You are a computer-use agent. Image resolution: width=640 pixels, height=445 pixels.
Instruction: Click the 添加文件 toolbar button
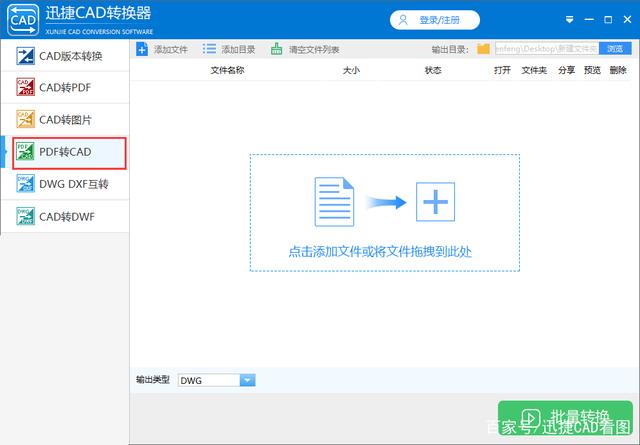coord(162,49)
